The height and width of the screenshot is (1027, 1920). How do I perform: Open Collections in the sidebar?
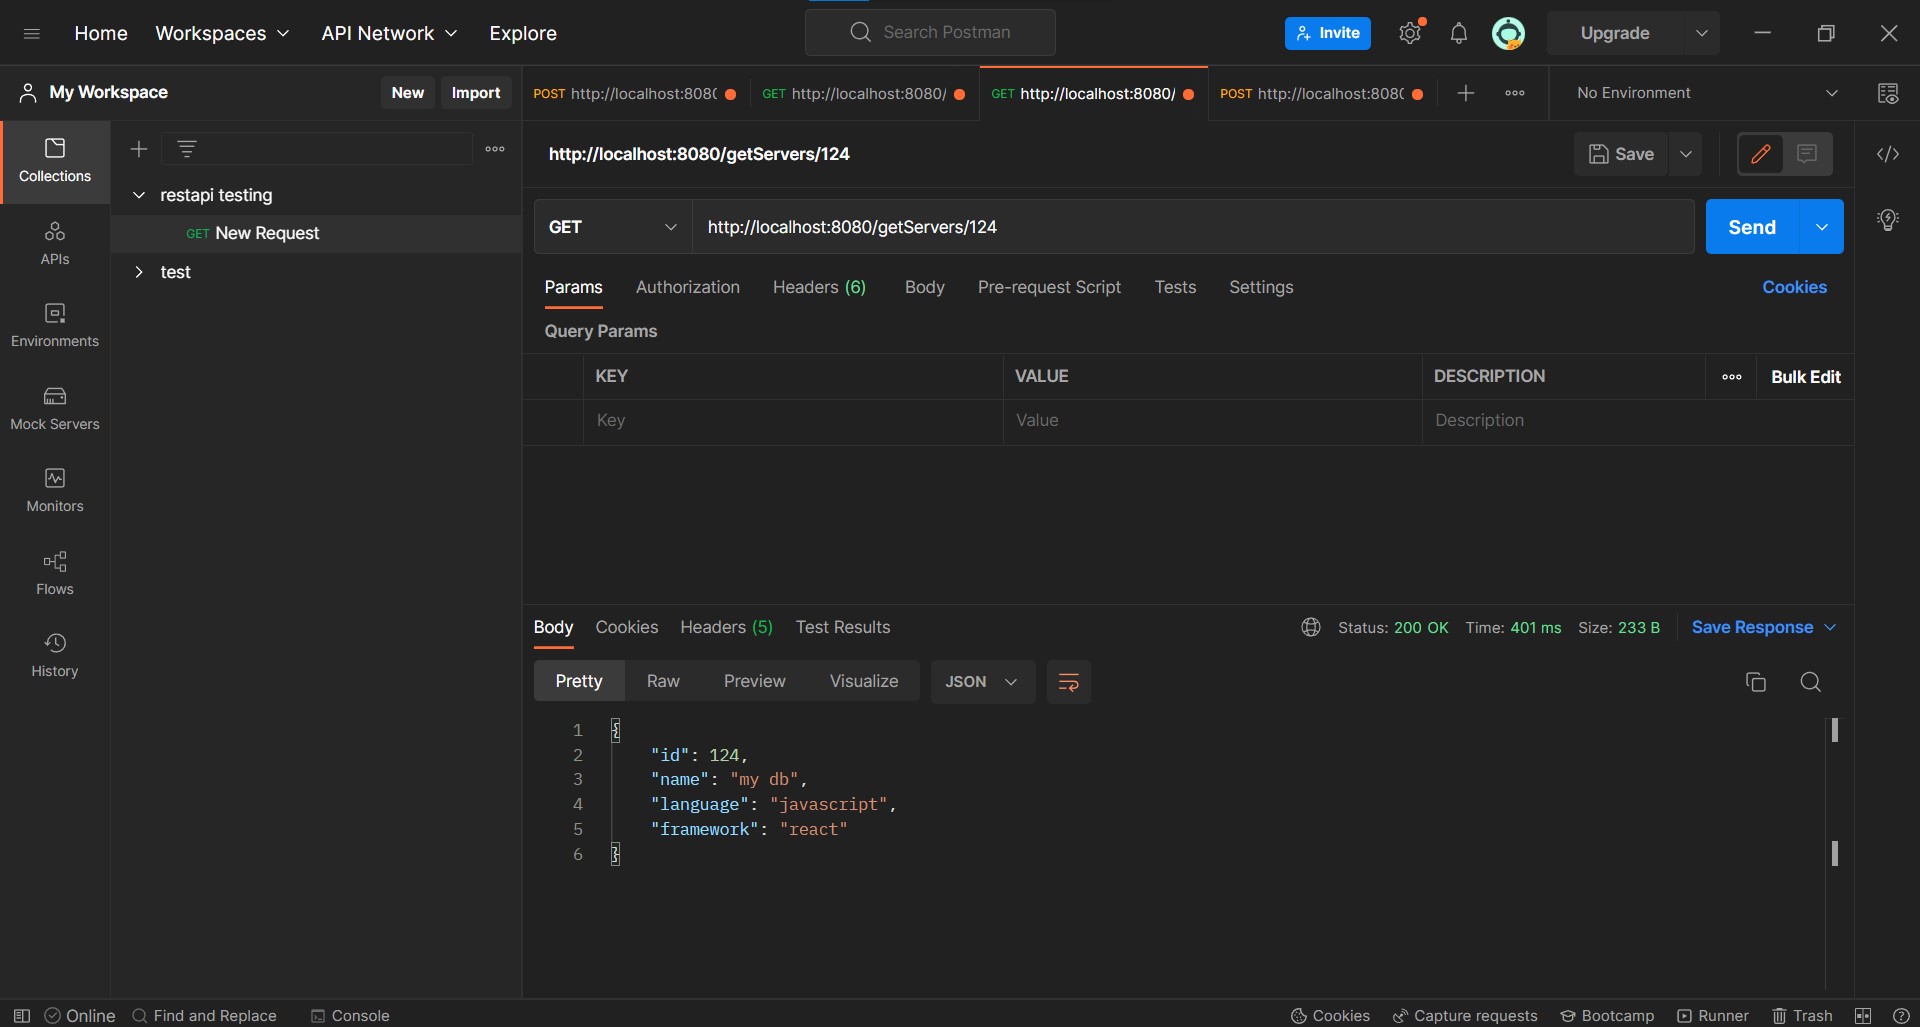pyautogui.click(x=55, y=162)
